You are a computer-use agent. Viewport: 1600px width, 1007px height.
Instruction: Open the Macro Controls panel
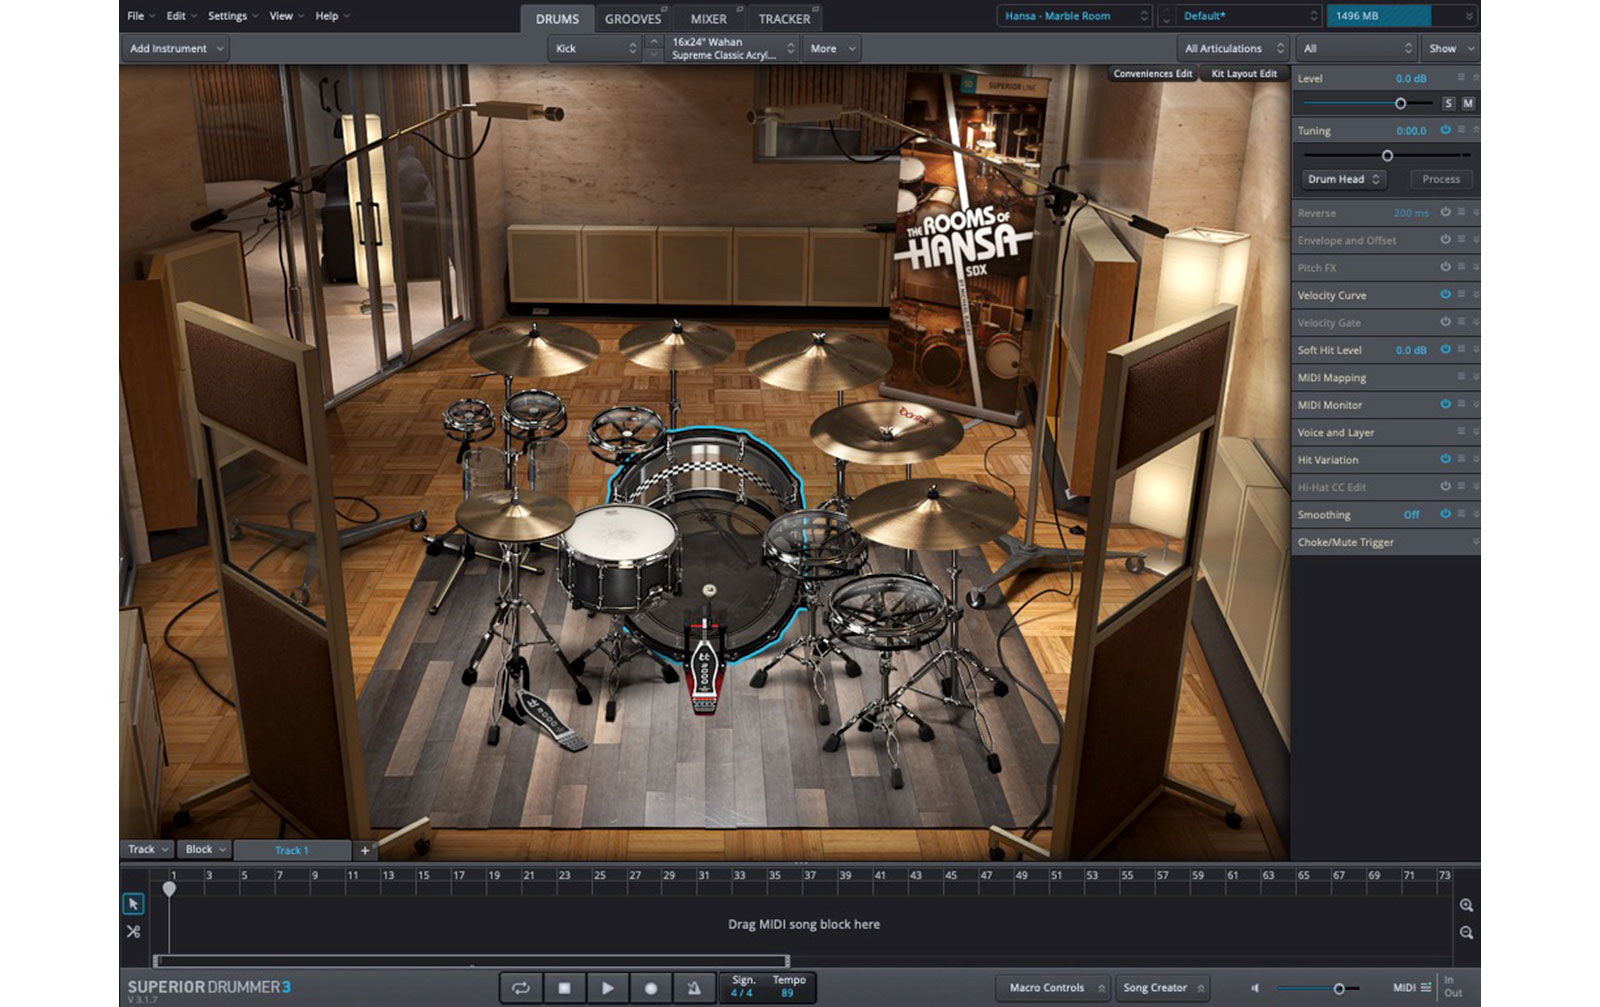(x=1054, y=988)
